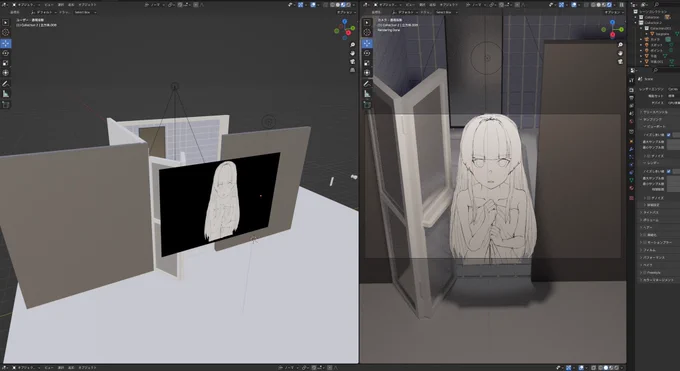Switch perspective/orthographic icon in left viewport
680x371 pixels.
pos(353,70)
